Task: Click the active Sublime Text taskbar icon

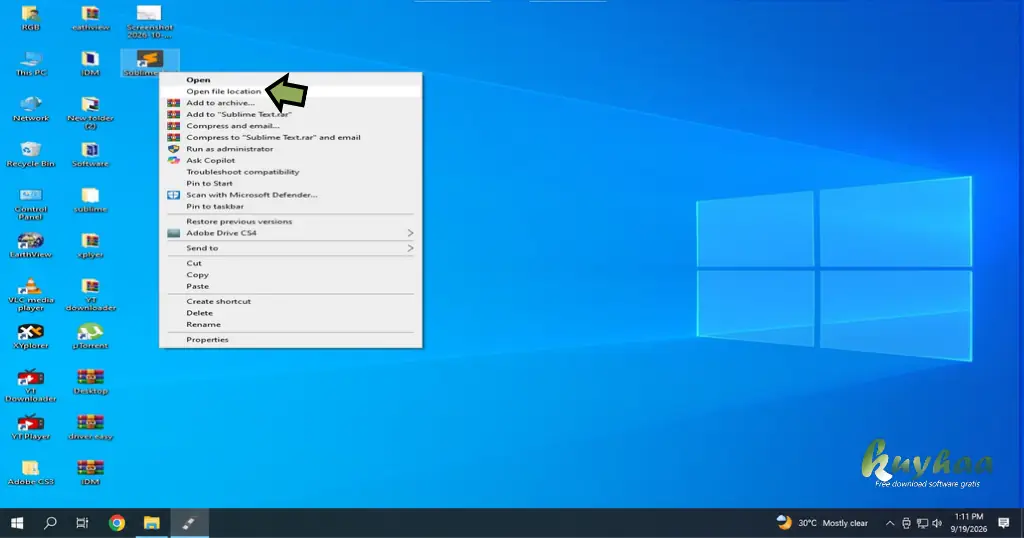Action: (189, 523)
